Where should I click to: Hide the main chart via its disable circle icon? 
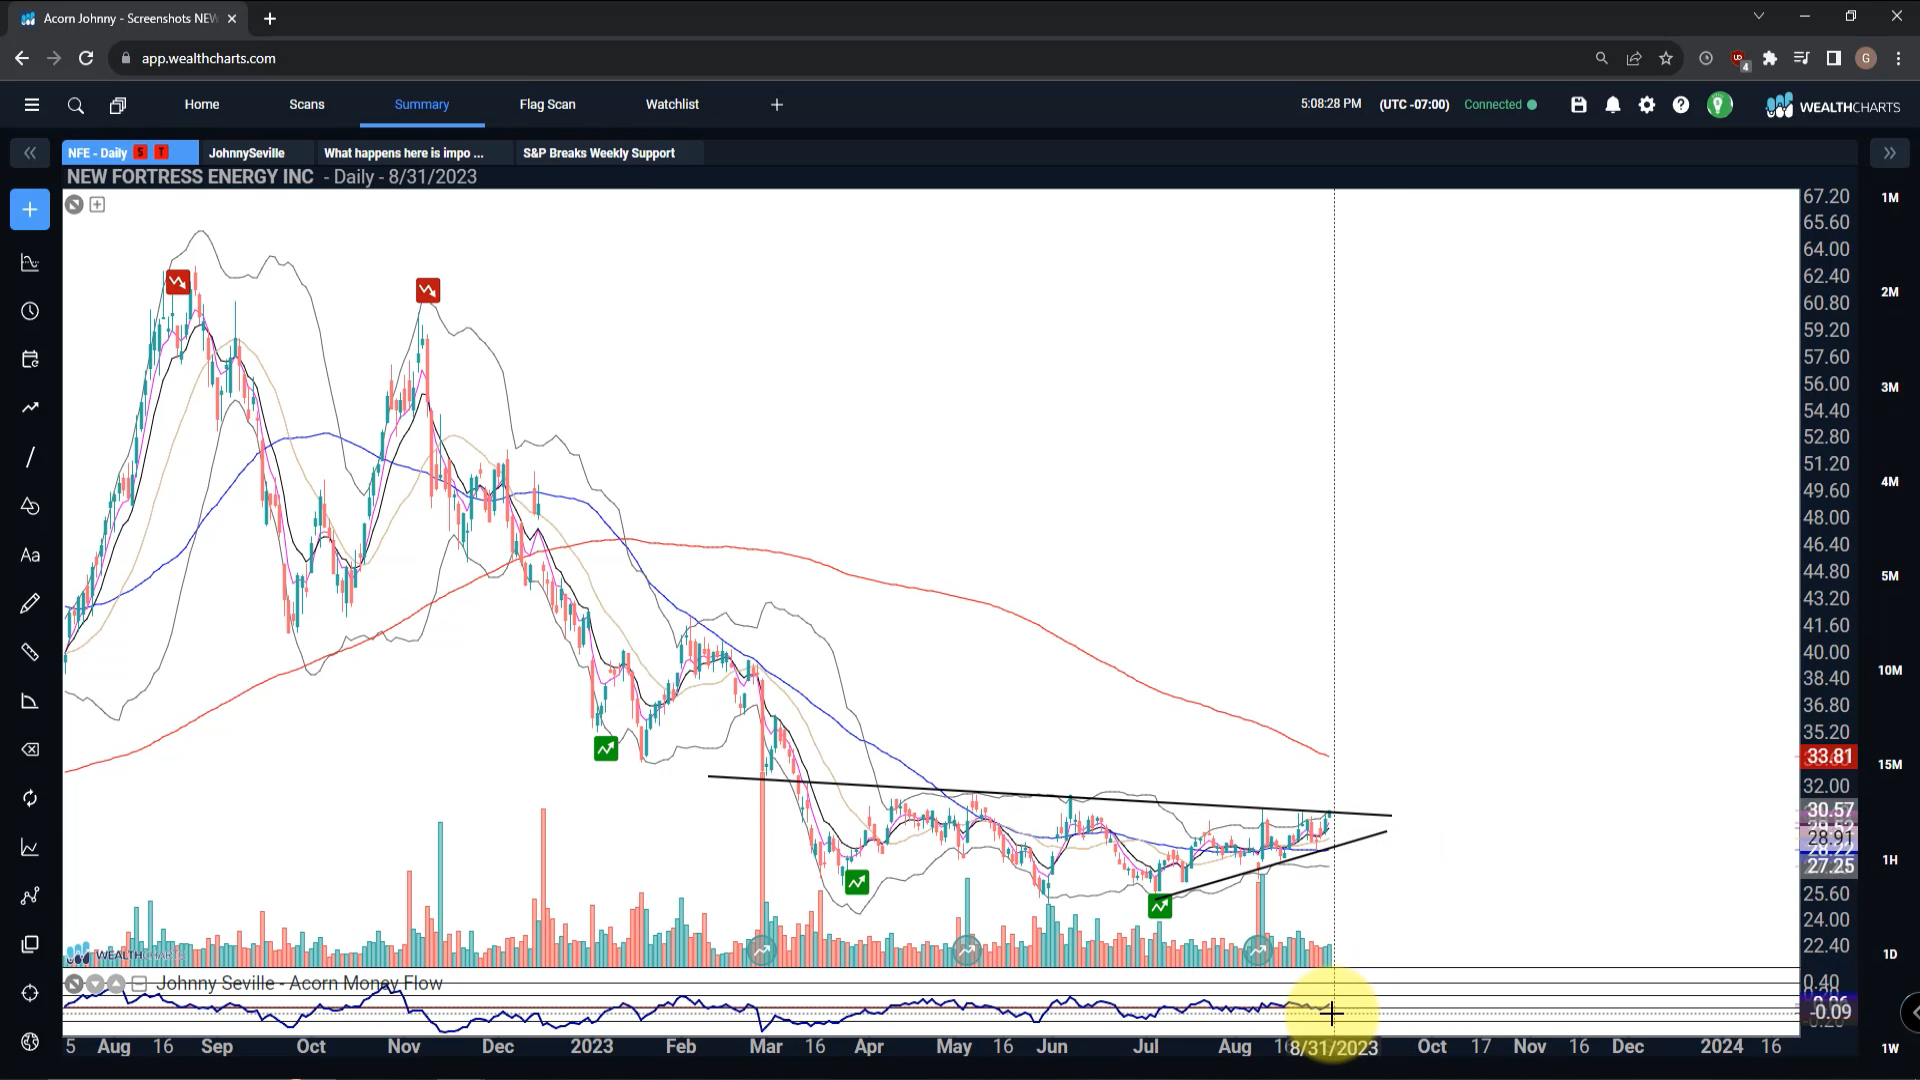click(74, 205)
